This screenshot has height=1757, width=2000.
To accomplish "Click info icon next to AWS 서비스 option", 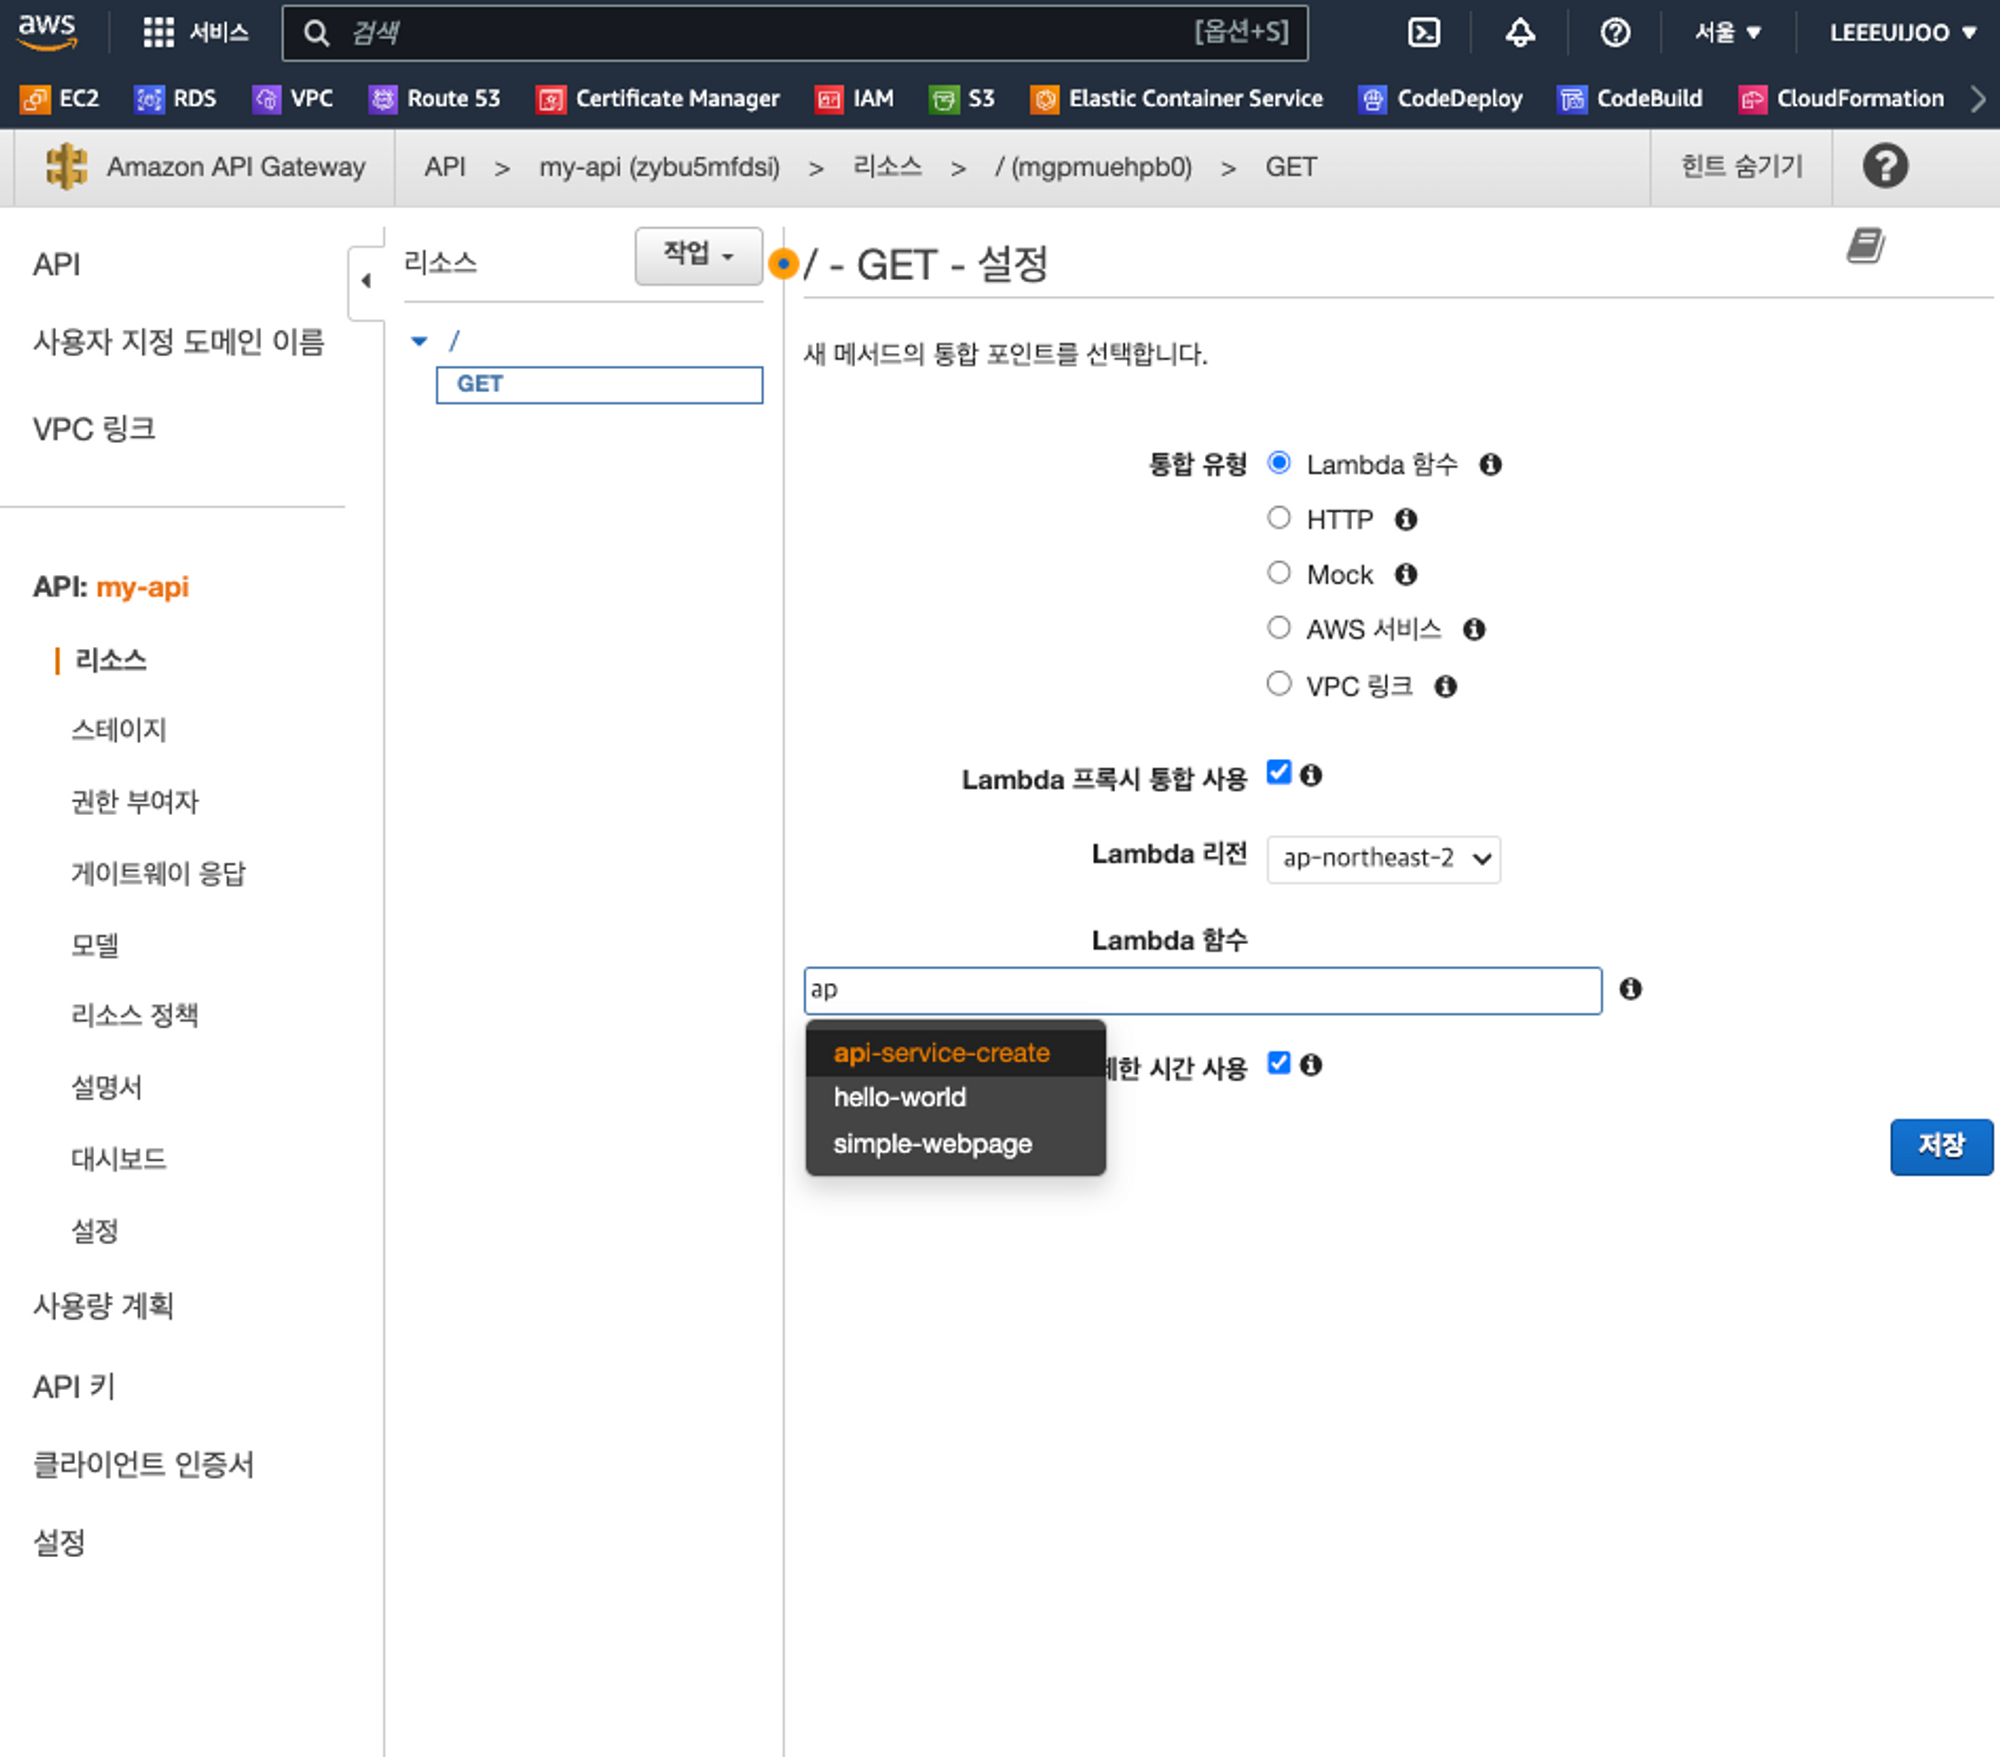I will (1474, 629).
